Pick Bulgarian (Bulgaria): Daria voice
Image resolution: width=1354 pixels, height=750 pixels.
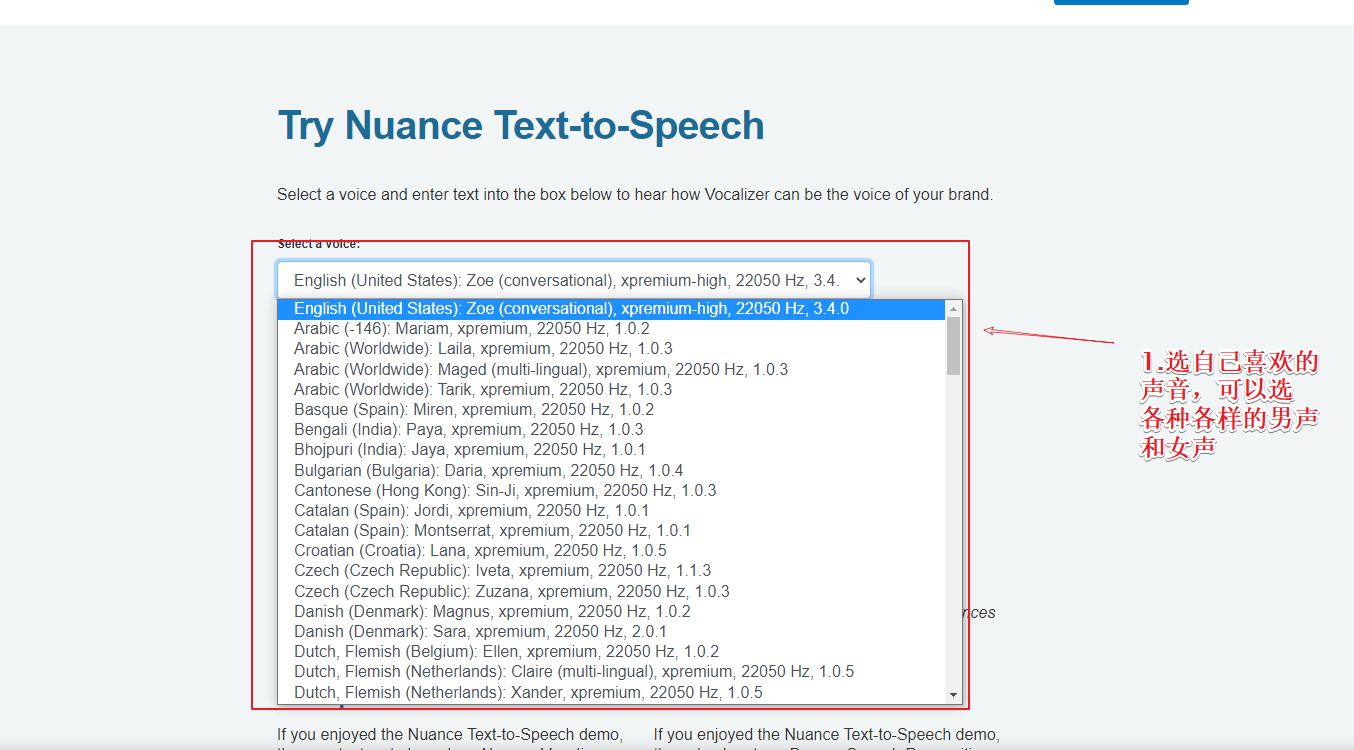[x=611, y=470]
